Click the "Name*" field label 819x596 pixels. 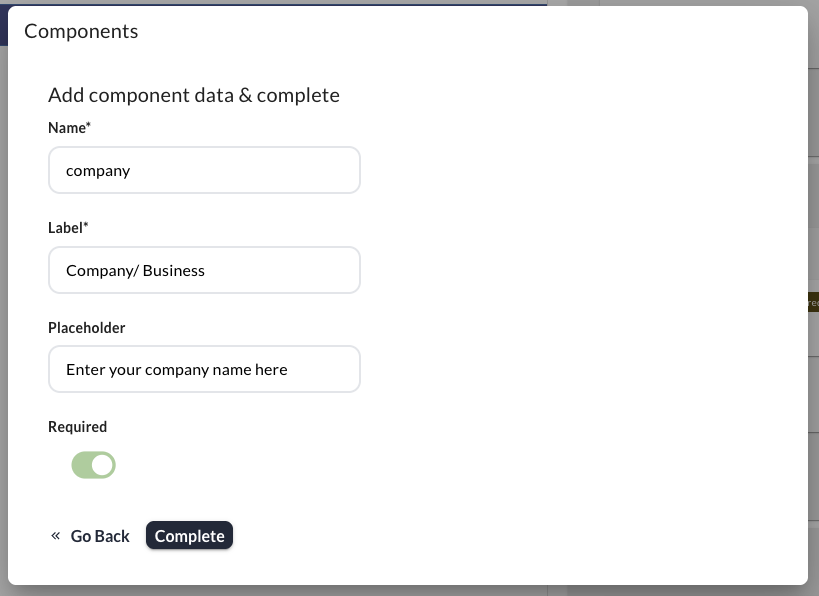70,128
